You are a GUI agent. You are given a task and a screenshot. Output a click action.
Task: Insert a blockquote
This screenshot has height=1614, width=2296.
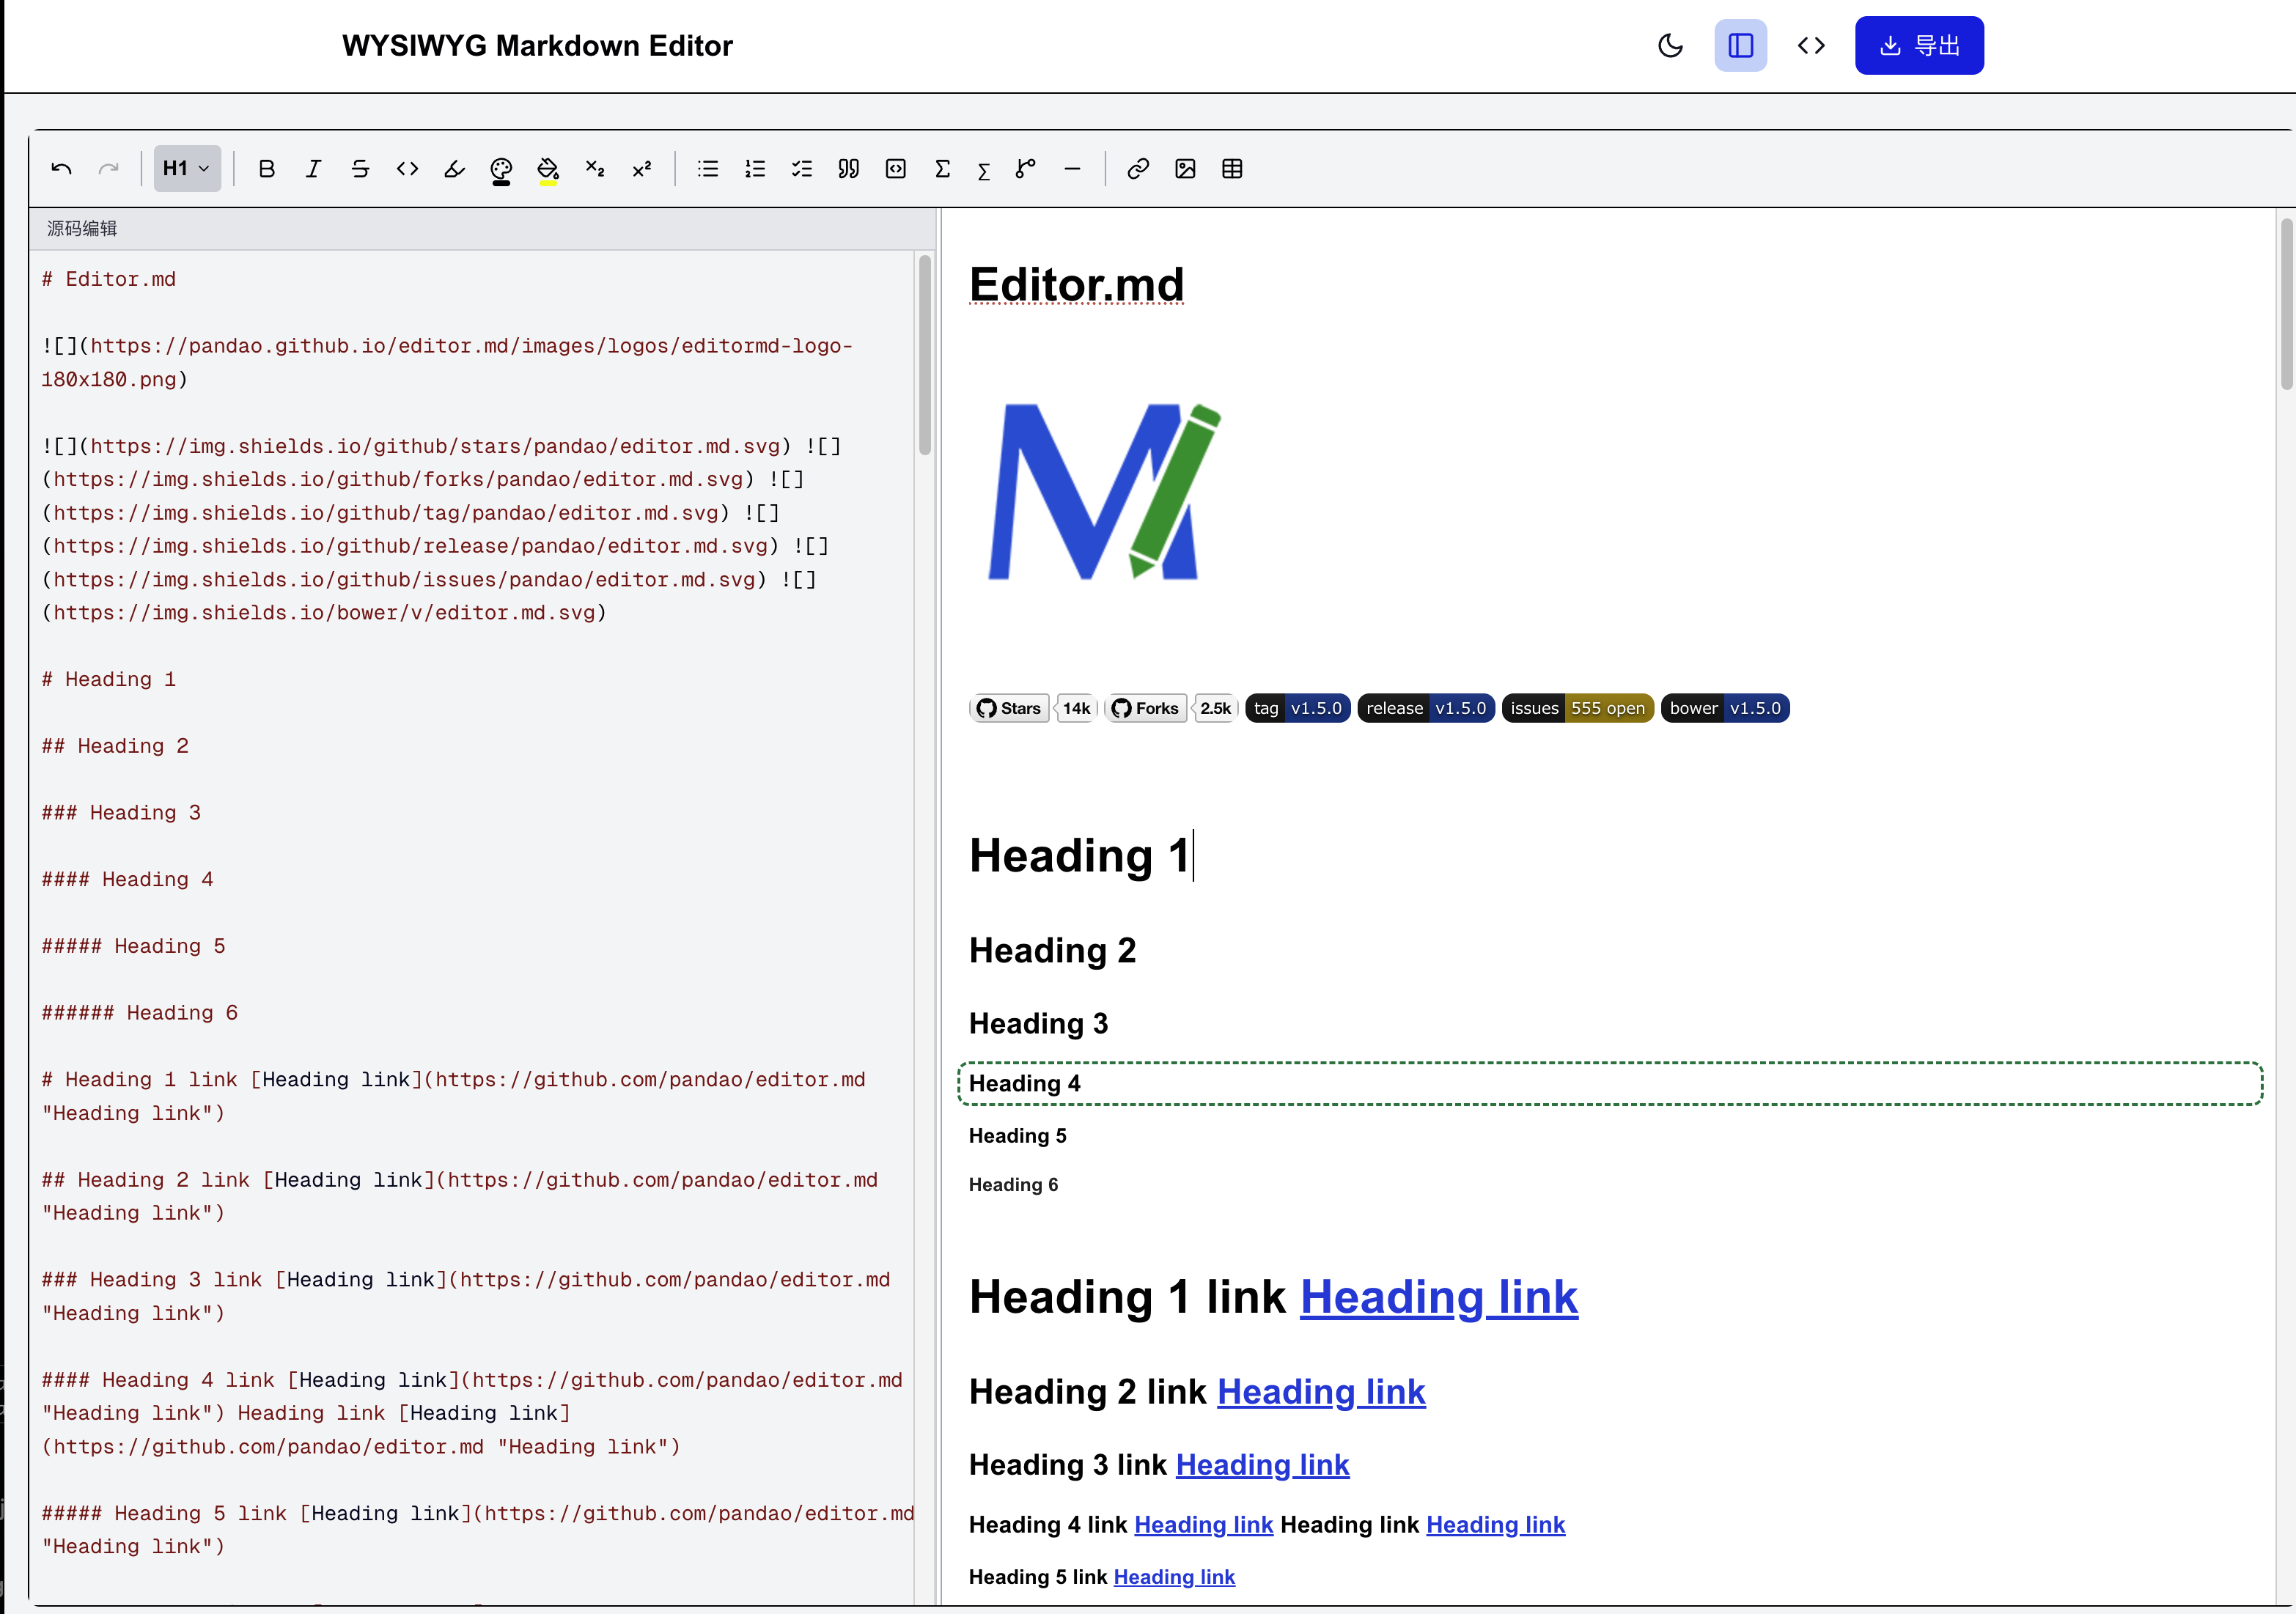point(849,169)
